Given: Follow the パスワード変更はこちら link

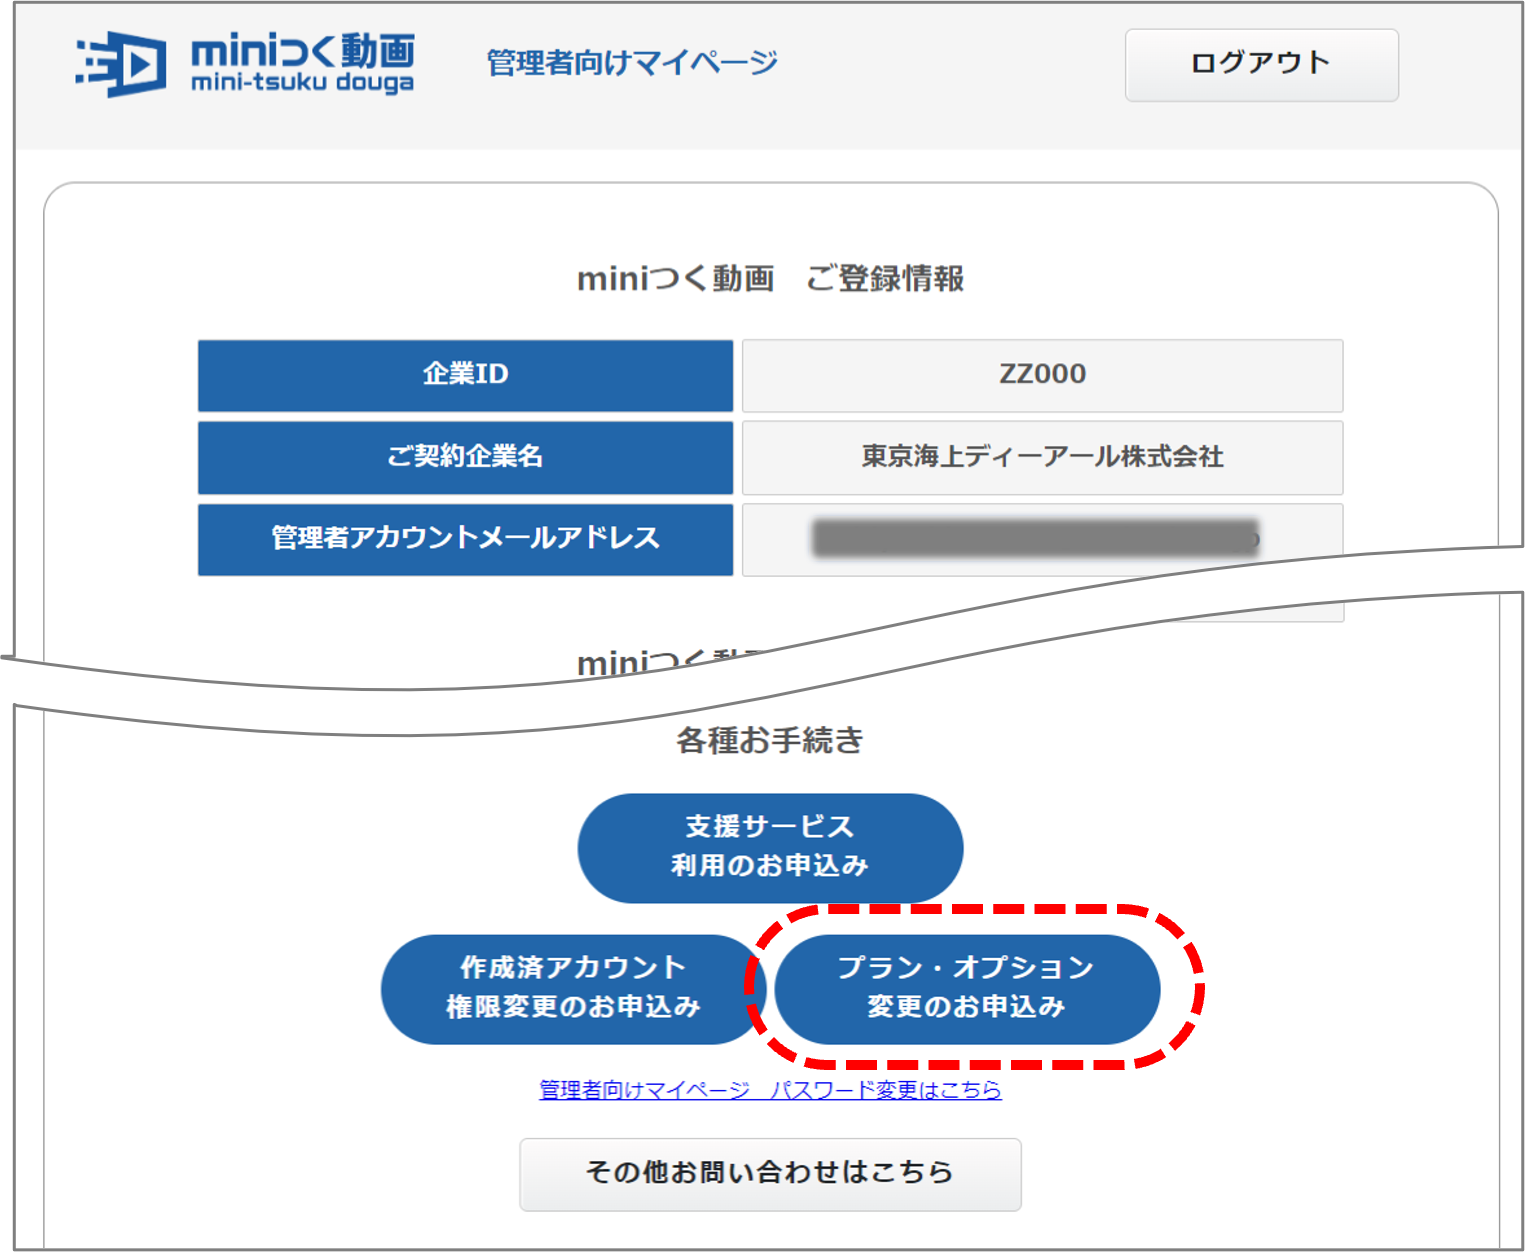Looking at the screenshot, I should (x=770, y=1090).
